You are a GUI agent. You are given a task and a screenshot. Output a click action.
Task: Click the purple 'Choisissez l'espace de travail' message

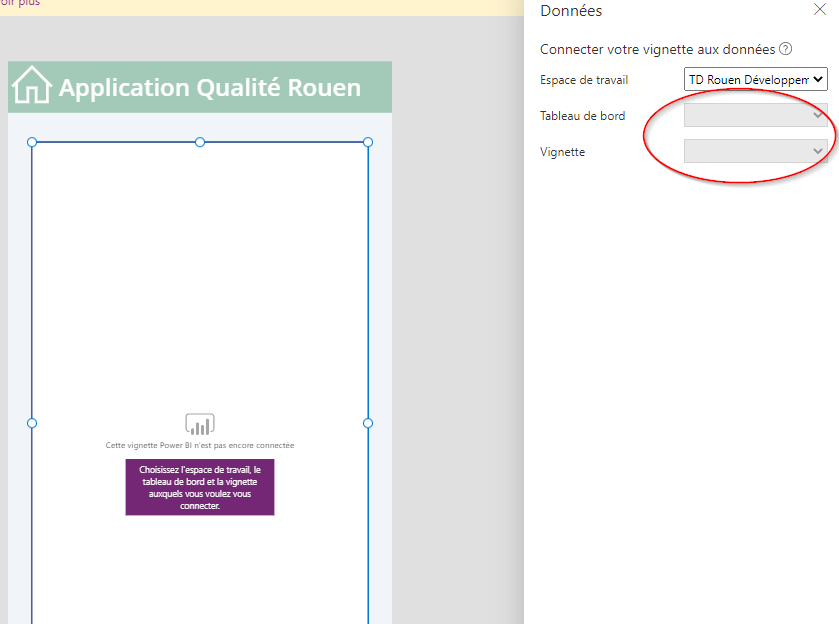pos(200,487)
